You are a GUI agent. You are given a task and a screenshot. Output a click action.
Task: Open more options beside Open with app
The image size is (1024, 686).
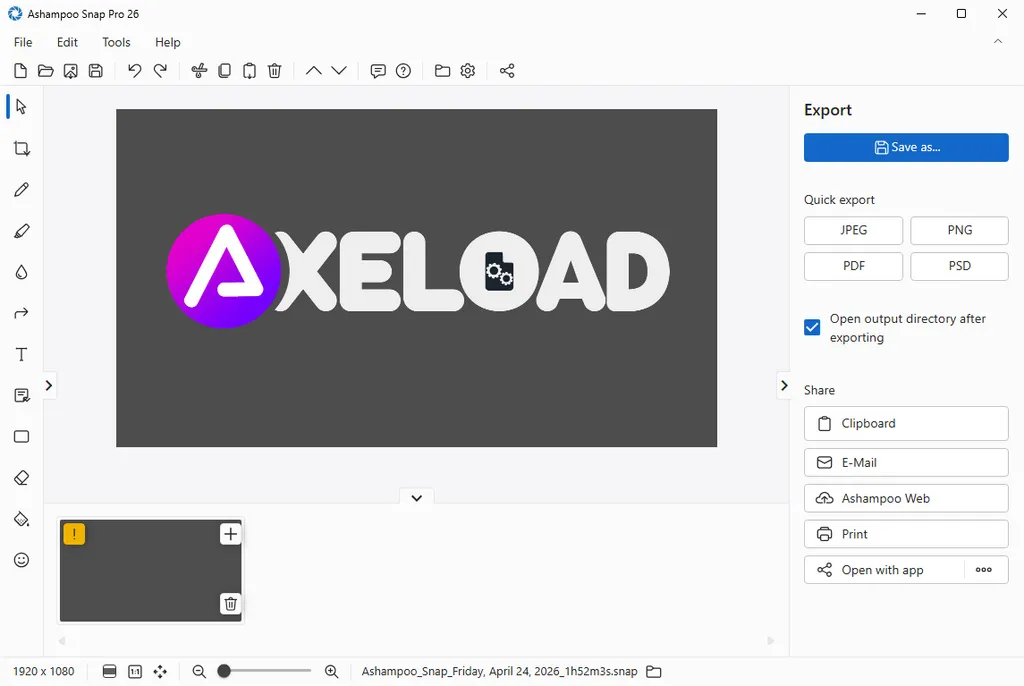(984, 570)
